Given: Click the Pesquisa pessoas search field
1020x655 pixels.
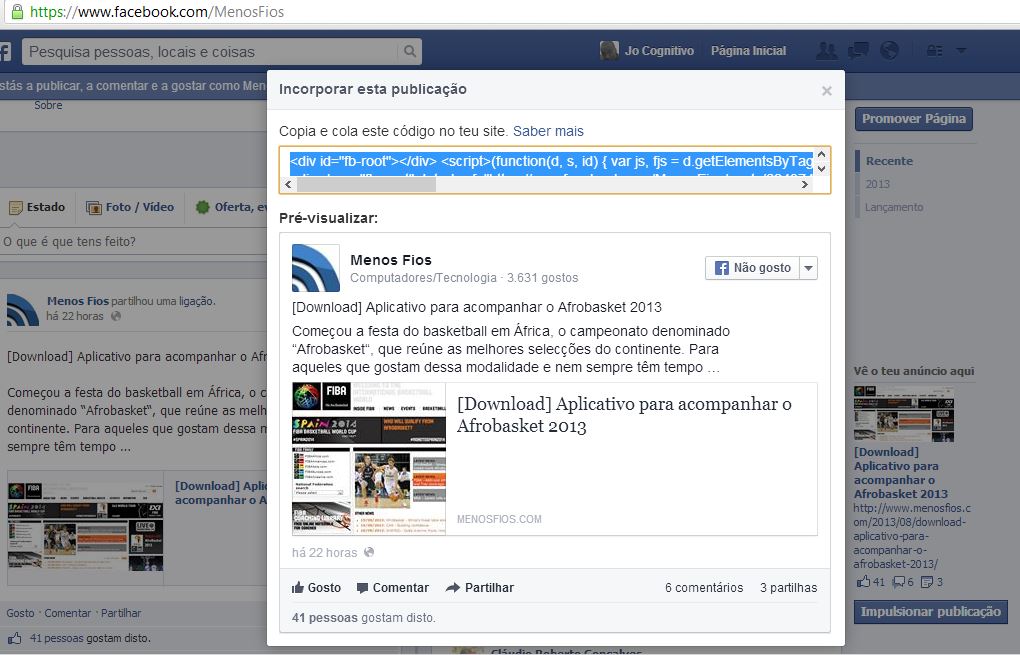Looking at the screenshot, I should (212, 51).
